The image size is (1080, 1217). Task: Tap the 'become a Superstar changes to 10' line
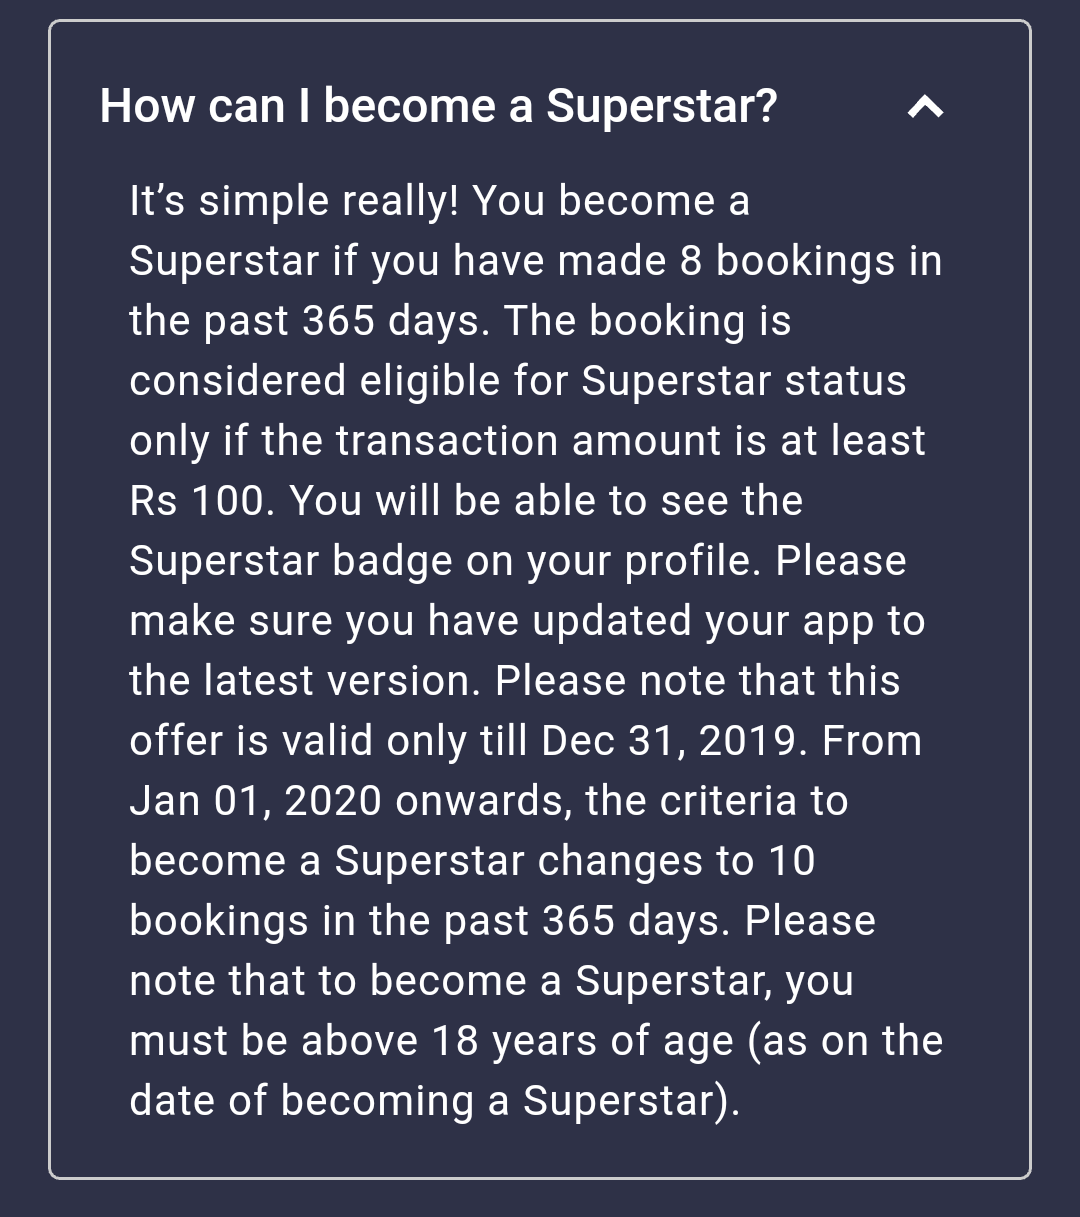click(473, 861)
